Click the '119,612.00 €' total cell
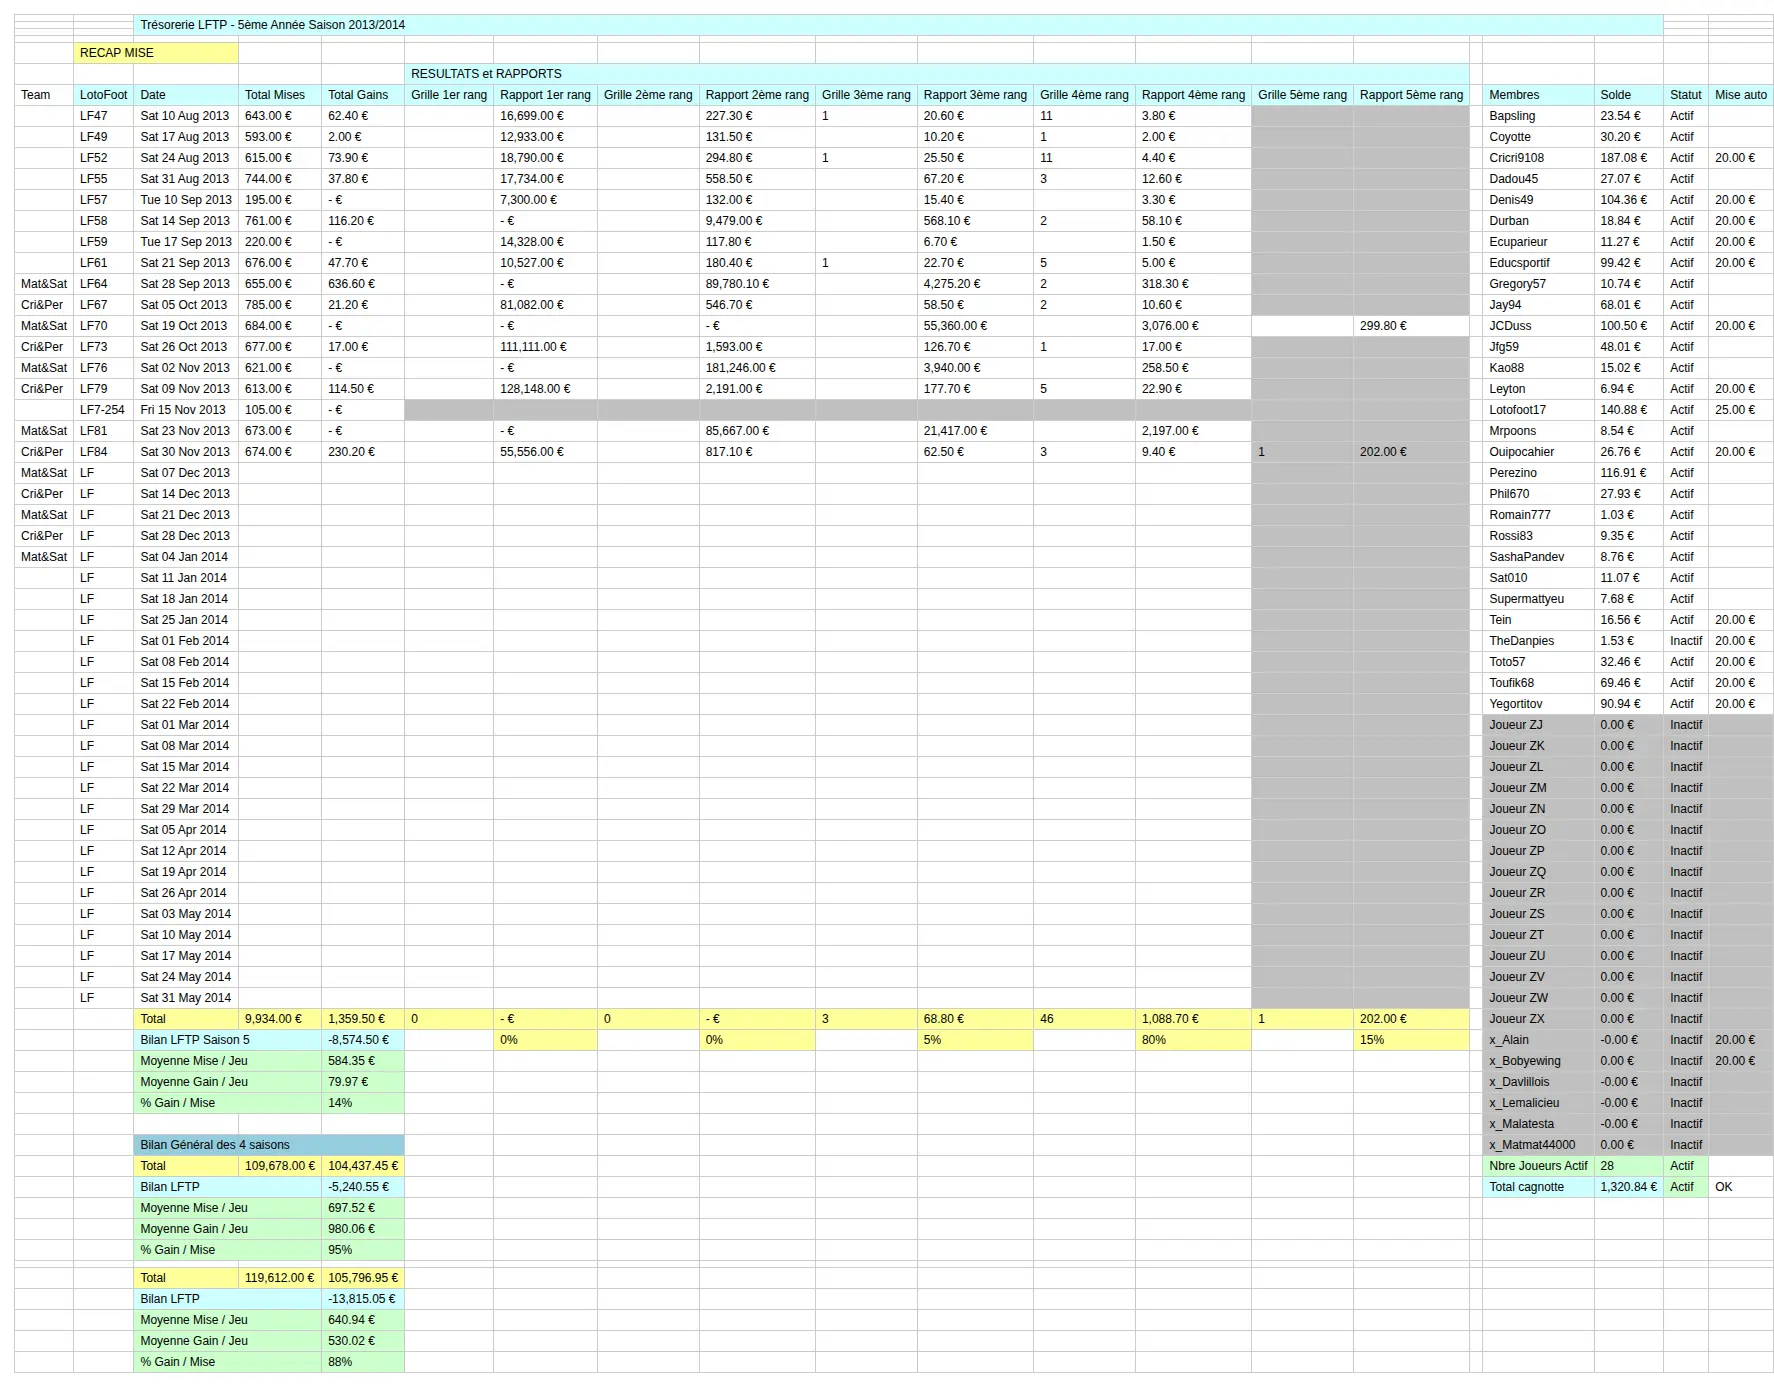 click(280, 1278)
